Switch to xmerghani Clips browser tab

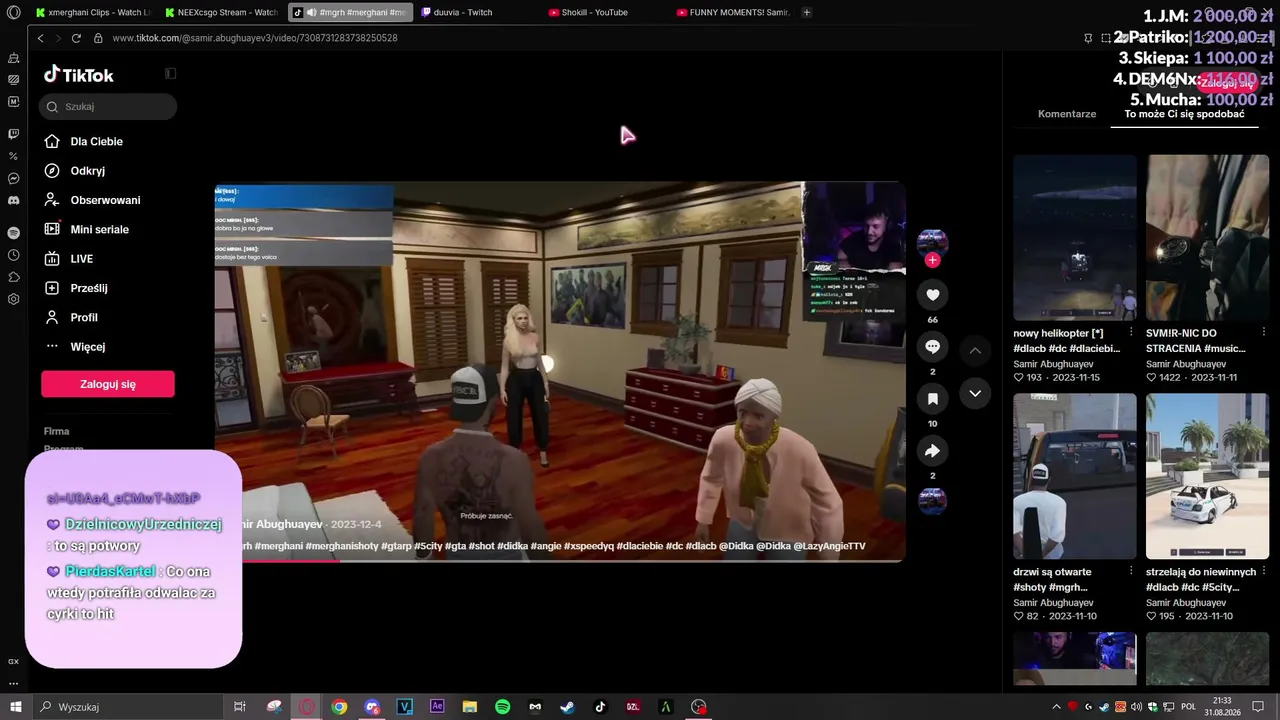pyautogui.click(x=92, y=13)
